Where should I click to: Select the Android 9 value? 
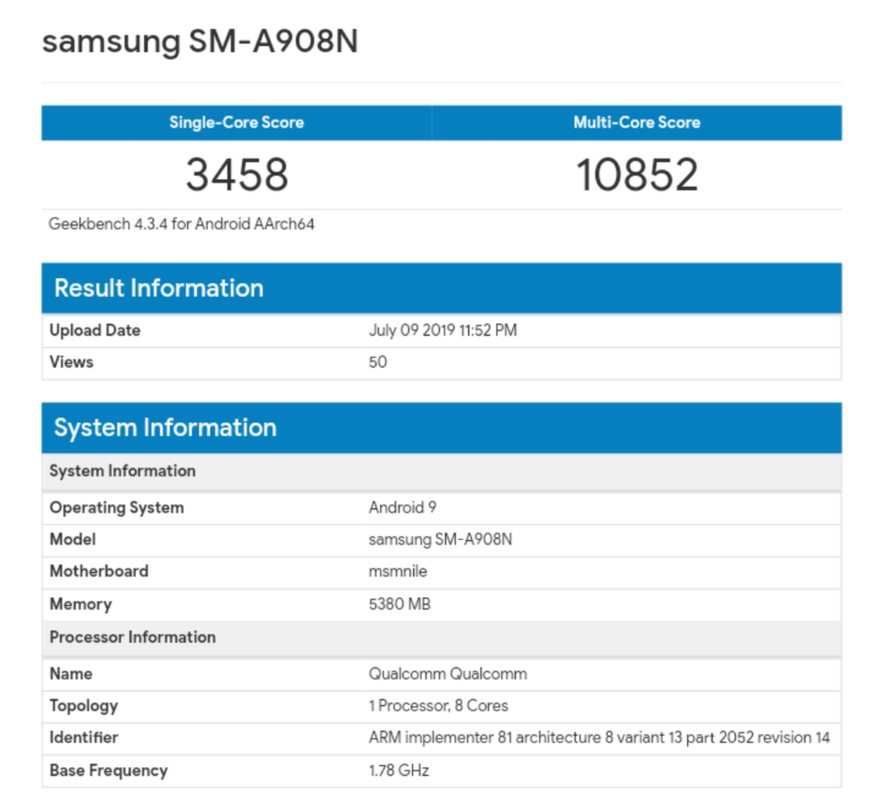(402, 508)
